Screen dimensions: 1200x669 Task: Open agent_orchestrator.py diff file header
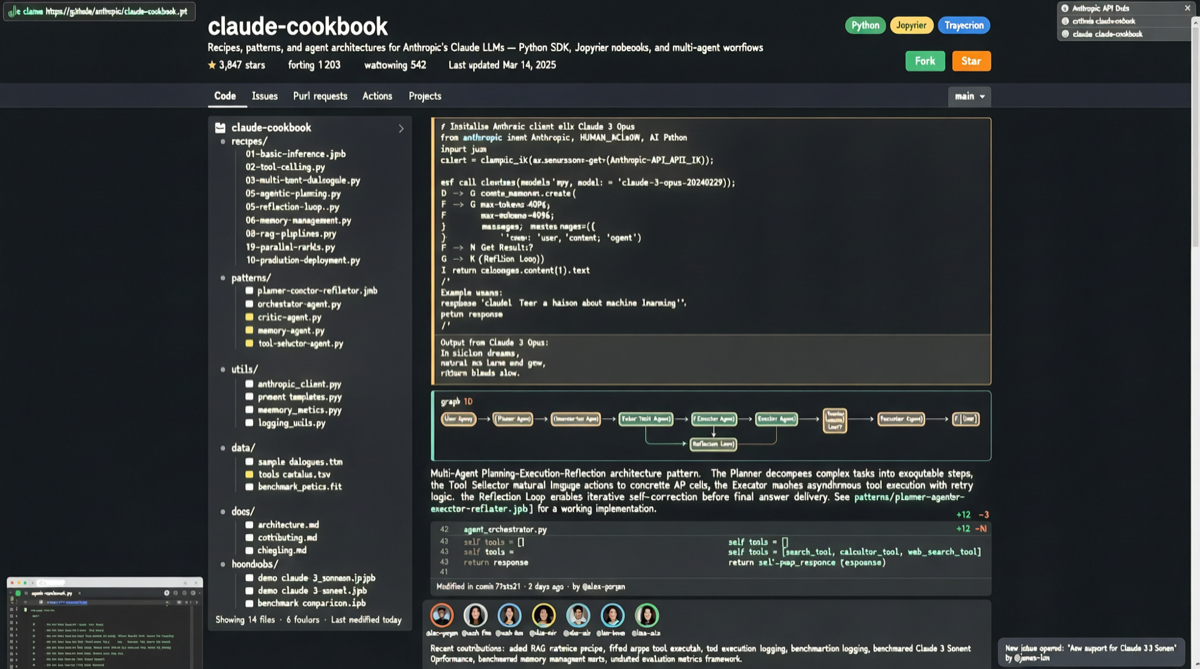505,529
